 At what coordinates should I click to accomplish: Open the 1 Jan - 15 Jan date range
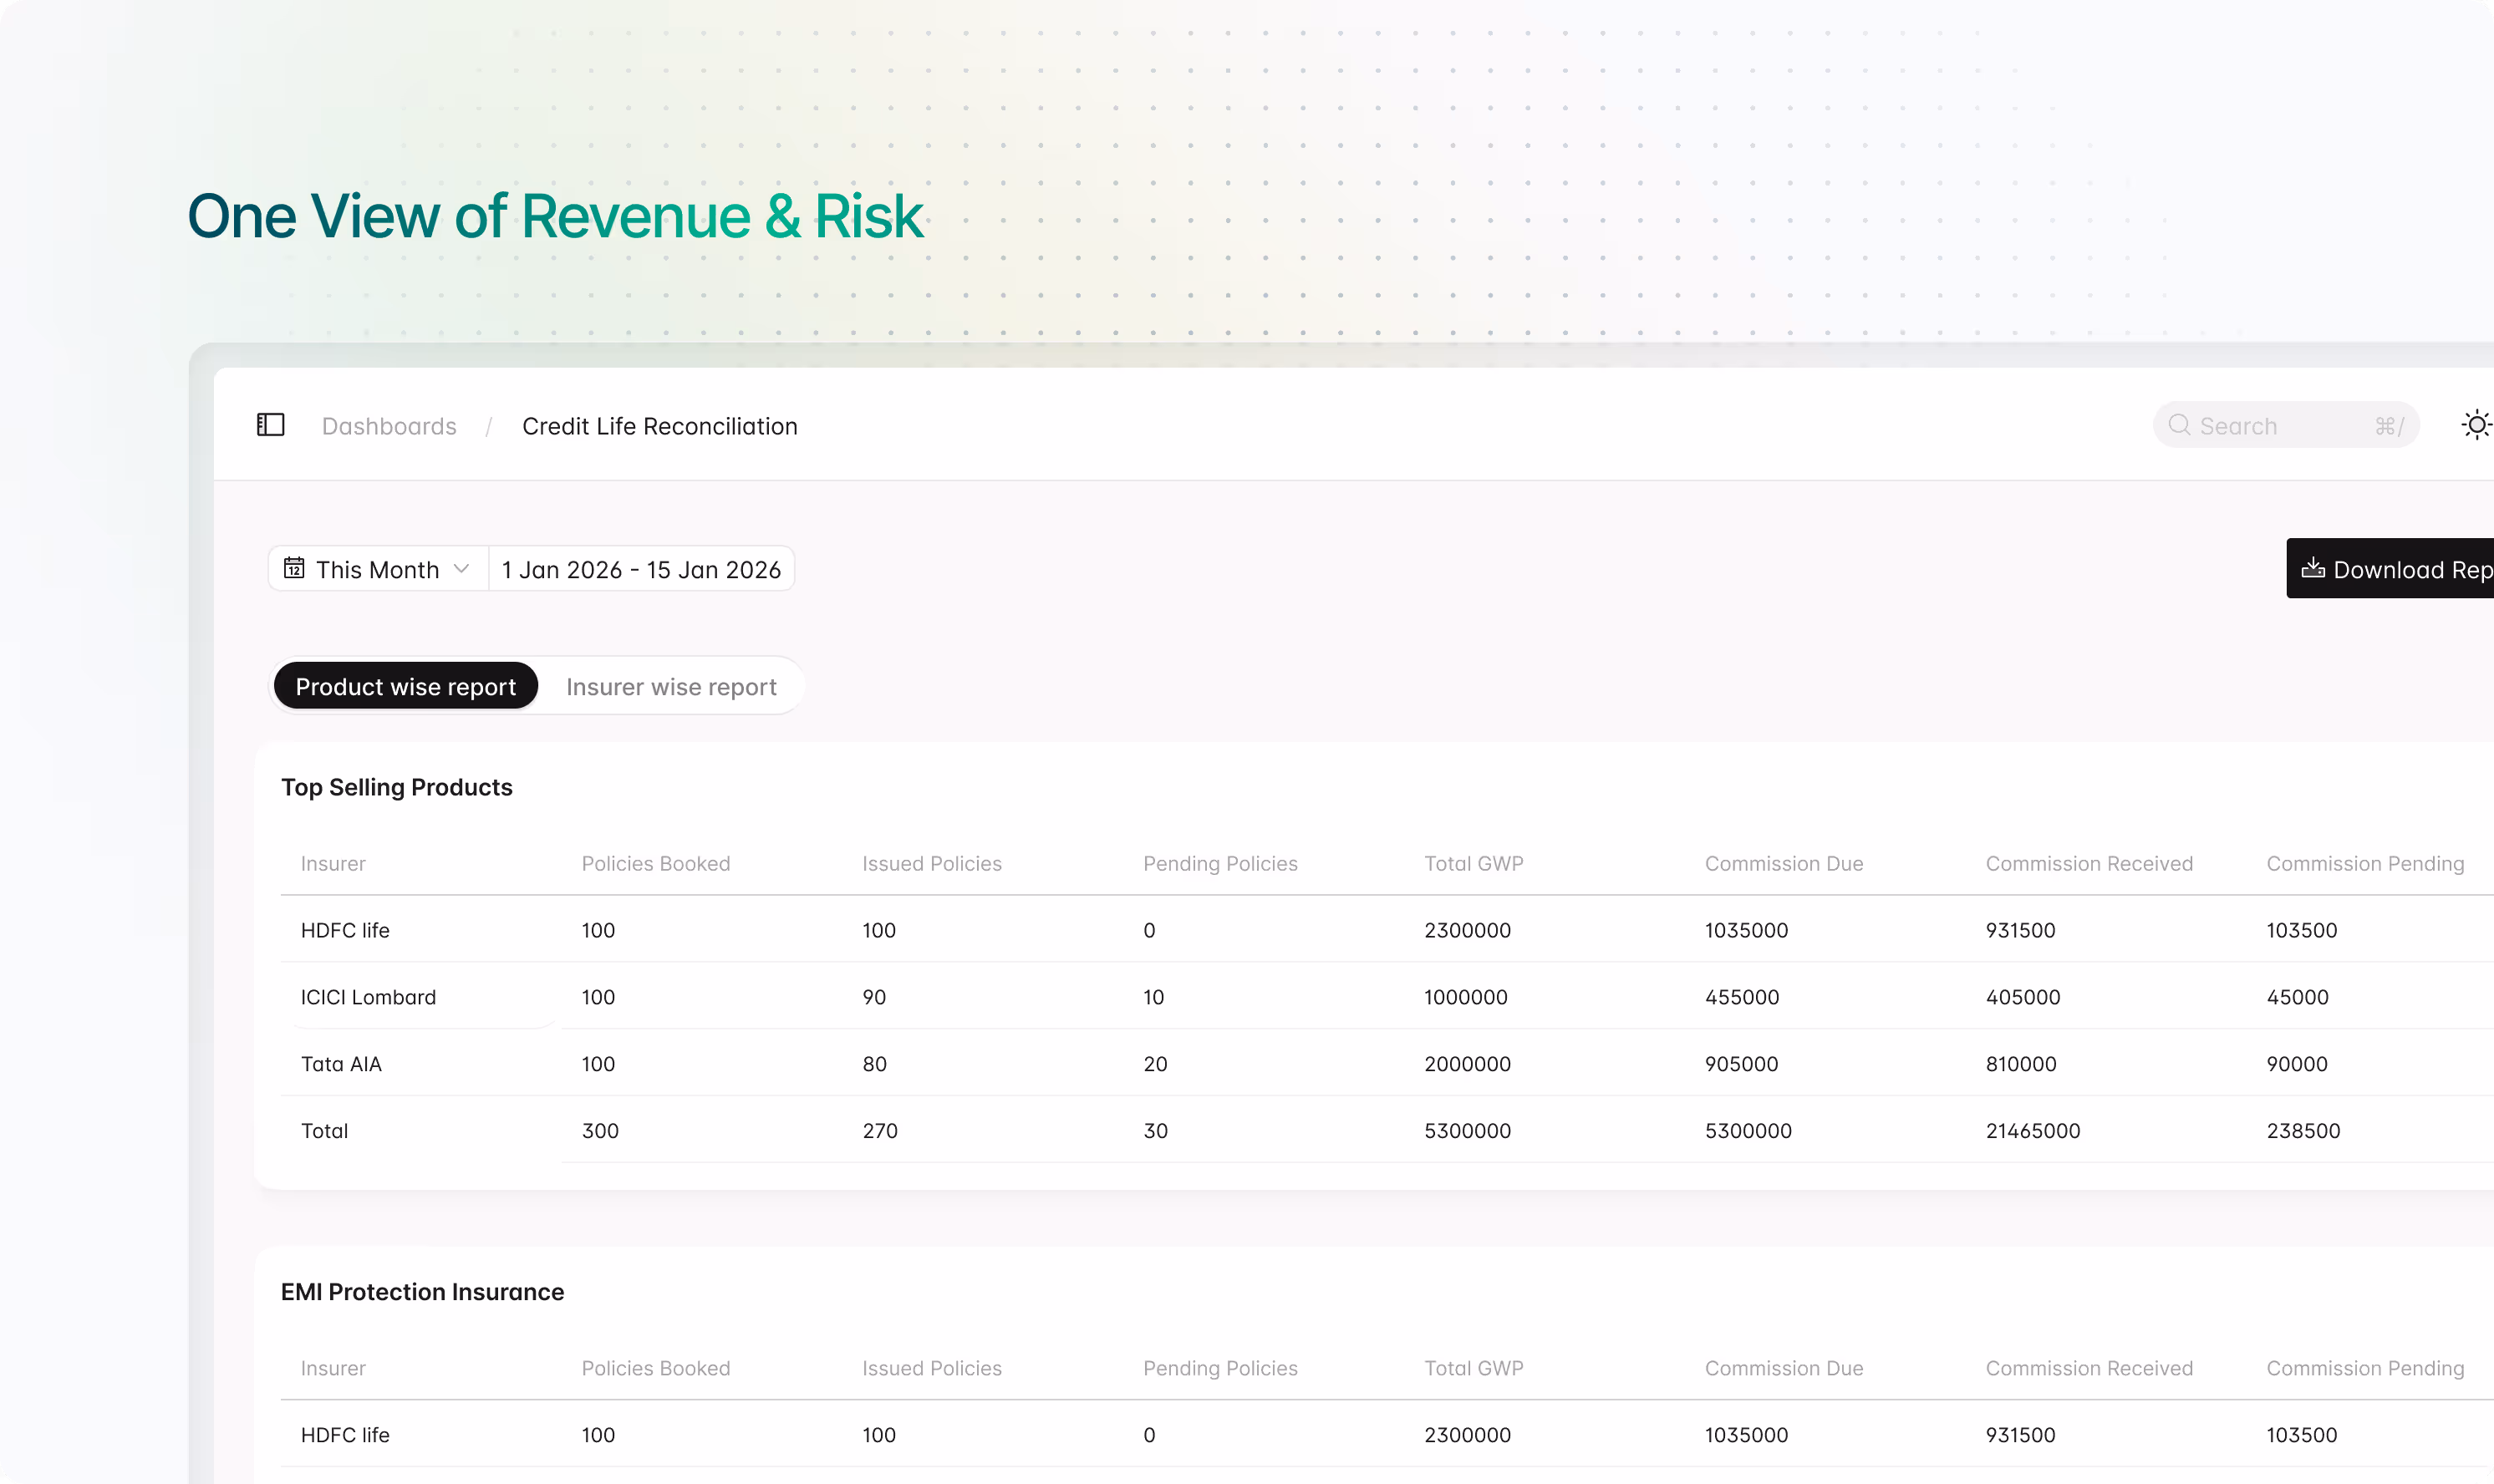[x=641, y=569]
